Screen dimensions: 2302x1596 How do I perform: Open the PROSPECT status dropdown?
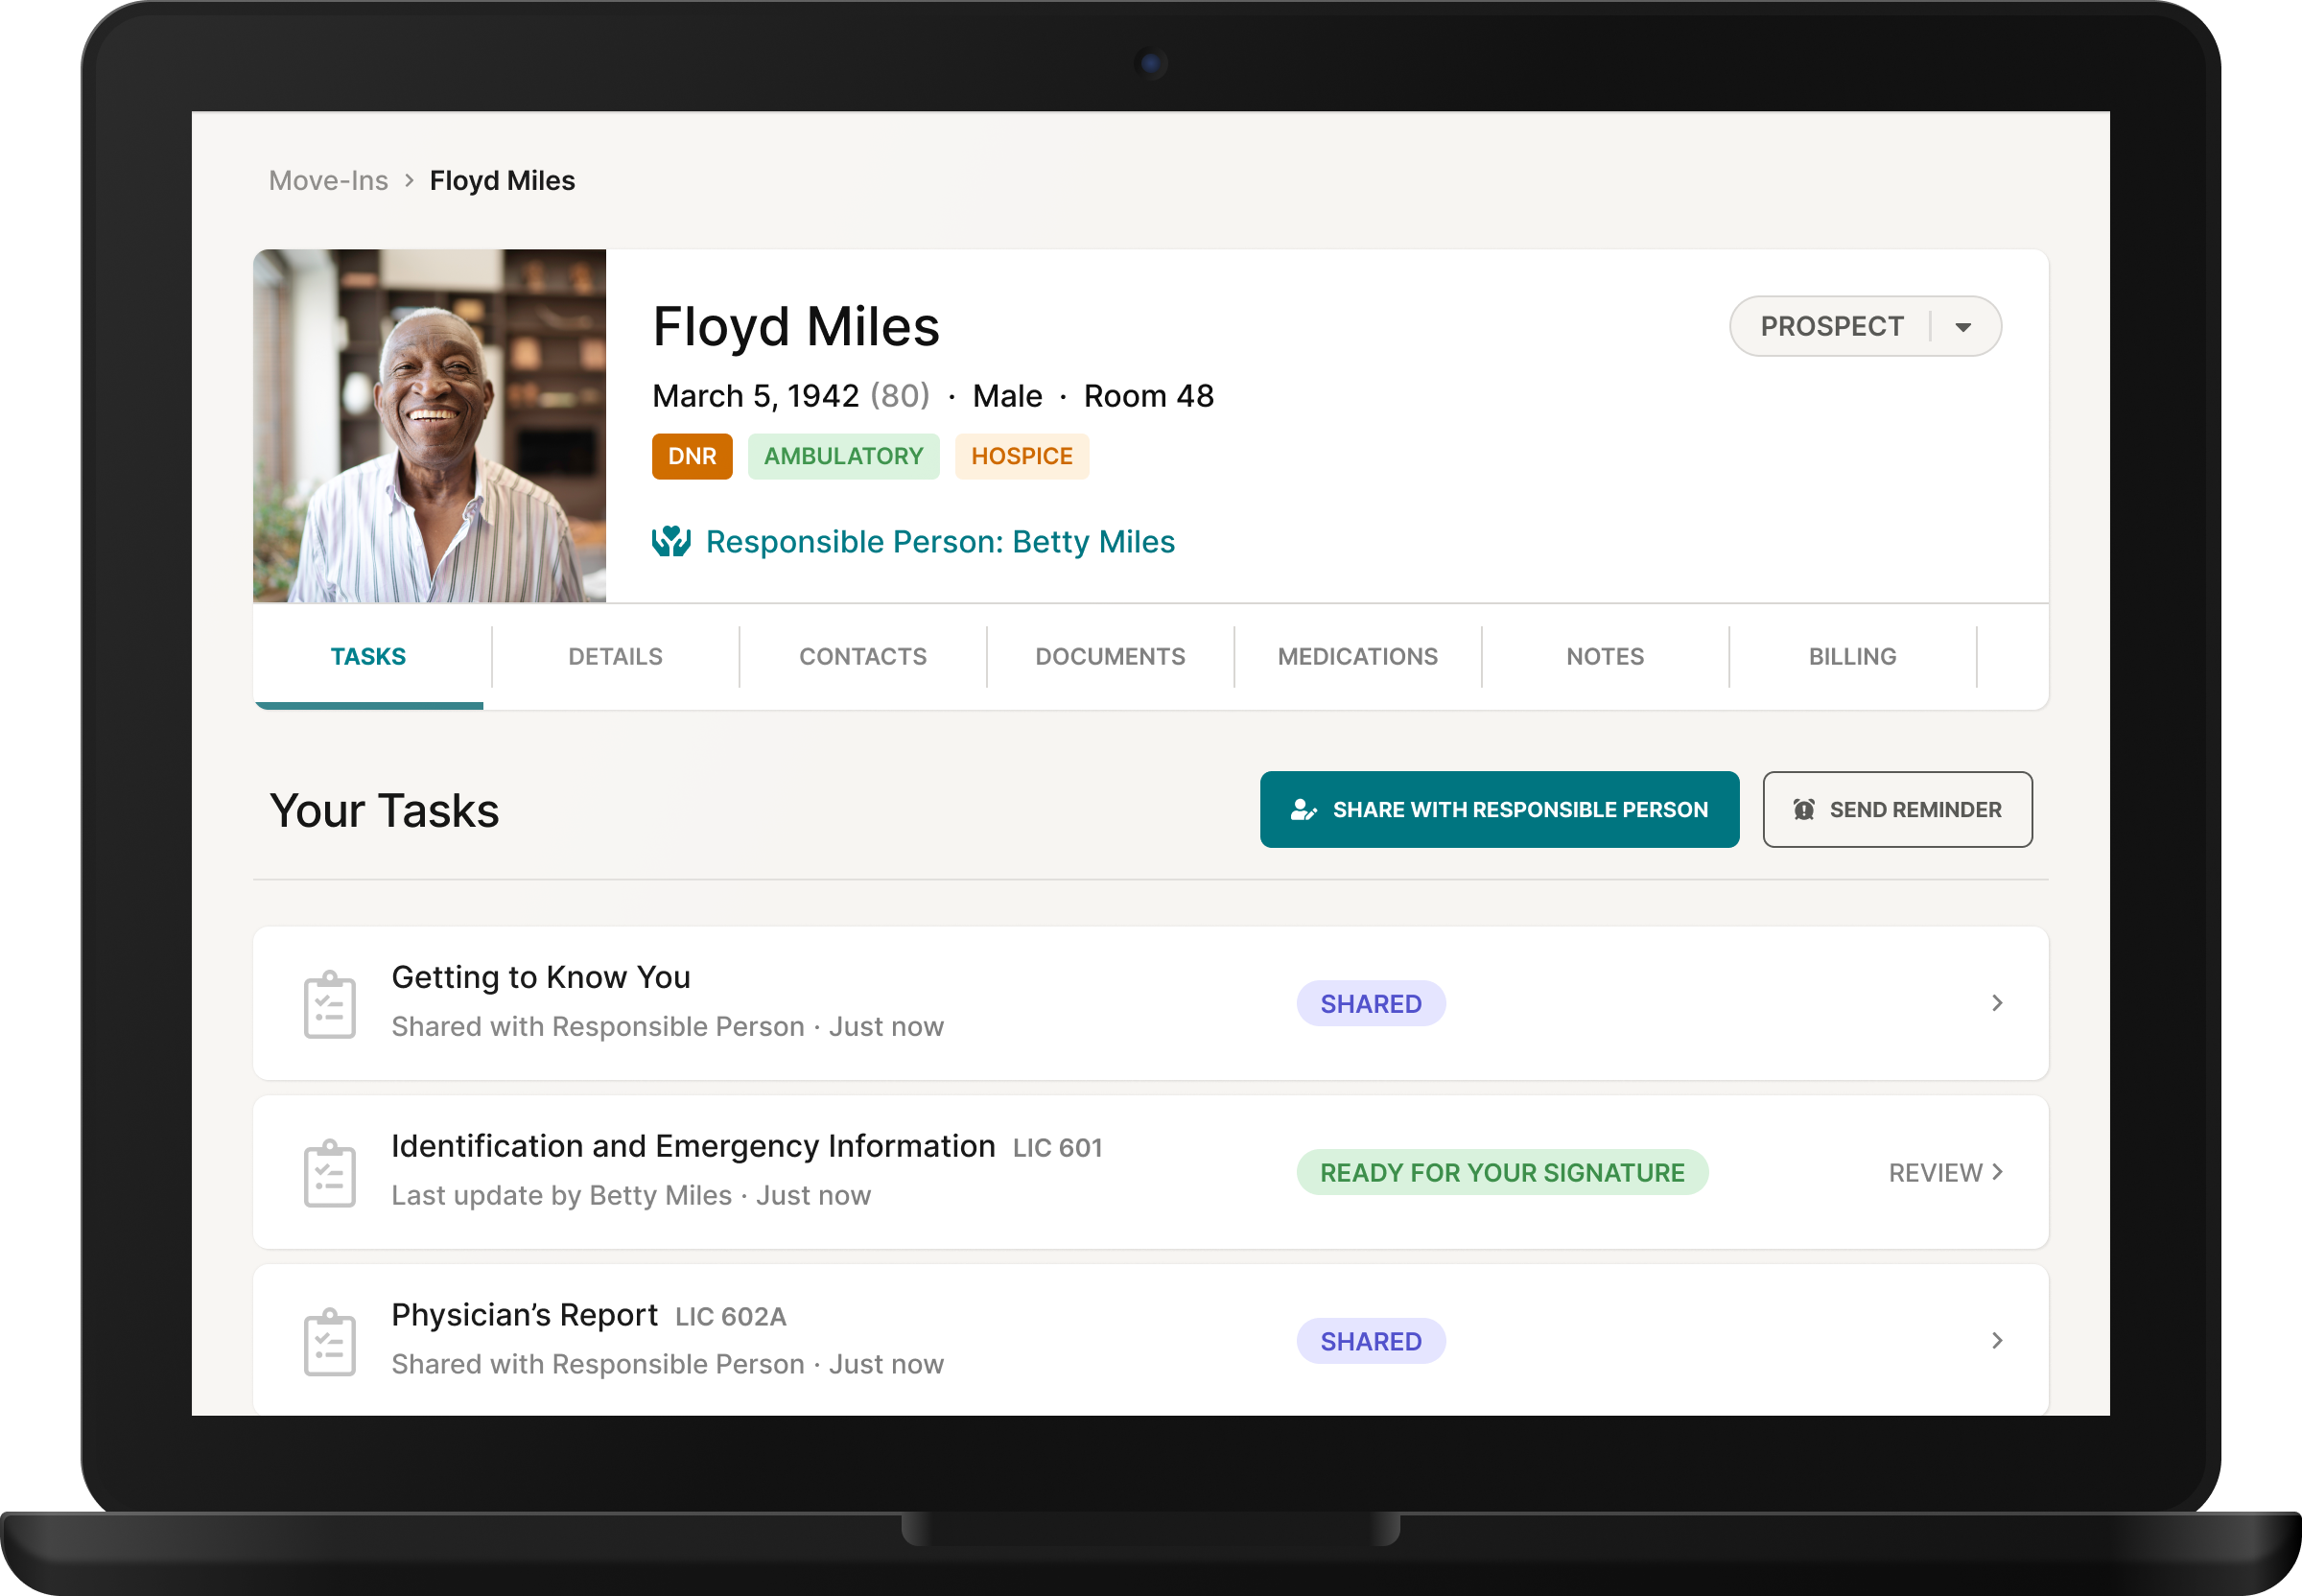1963,326
